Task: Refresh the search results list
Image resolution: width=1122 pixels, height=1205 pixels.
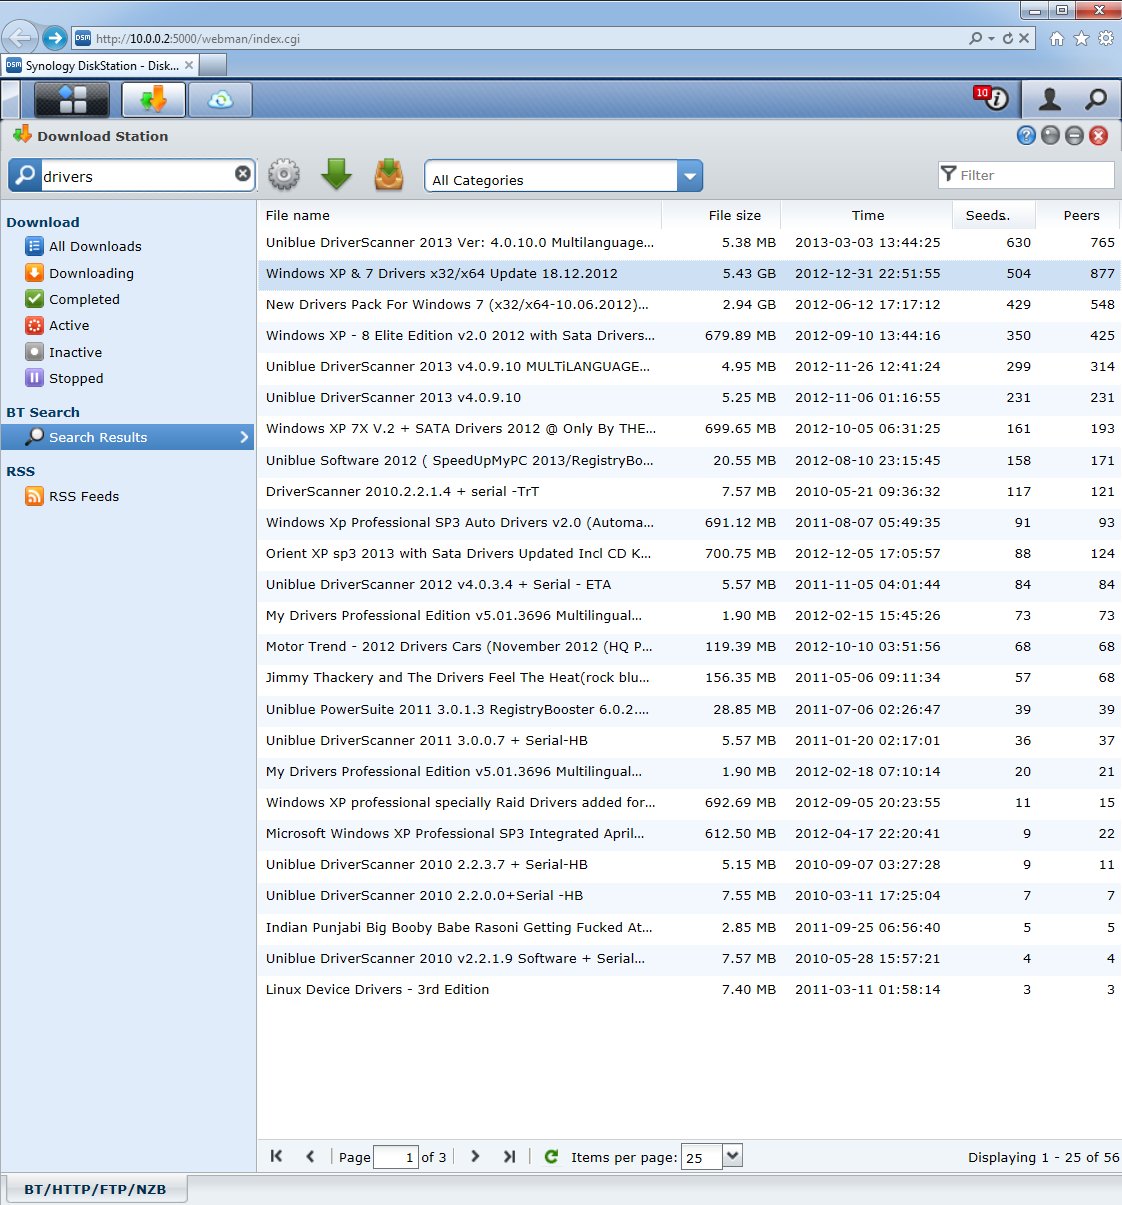Action: pos(551,1156)
